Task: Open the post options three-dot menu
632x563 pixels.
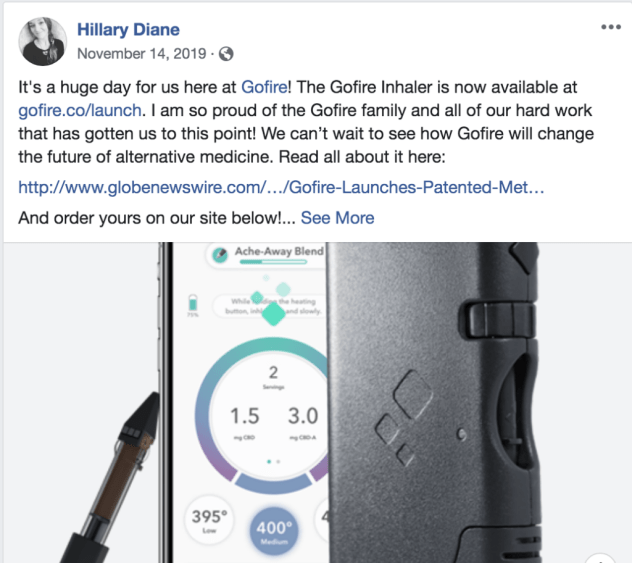Action: click(611, 27)
